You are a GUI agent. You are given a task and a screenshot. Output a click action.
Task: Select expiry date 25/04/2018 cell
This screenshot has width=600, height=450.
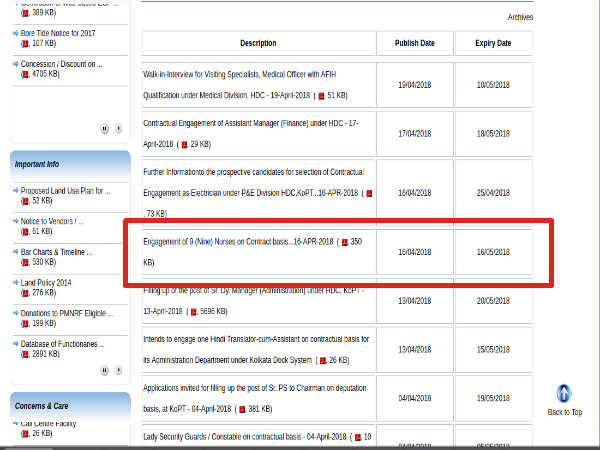pyautogui.click(x=493, y=193)
